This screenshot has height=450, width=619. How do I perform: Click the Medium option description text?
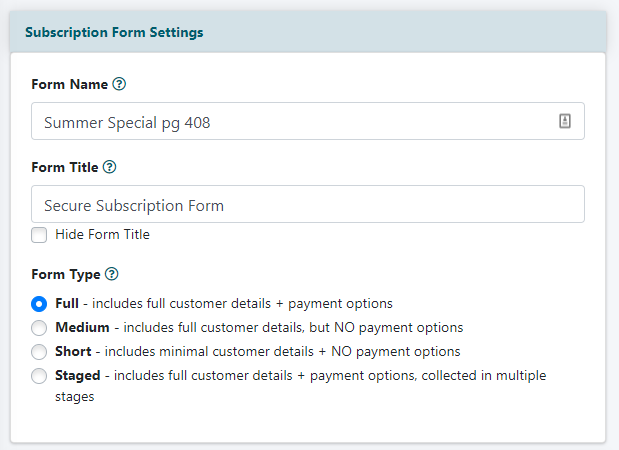point(290,327)
